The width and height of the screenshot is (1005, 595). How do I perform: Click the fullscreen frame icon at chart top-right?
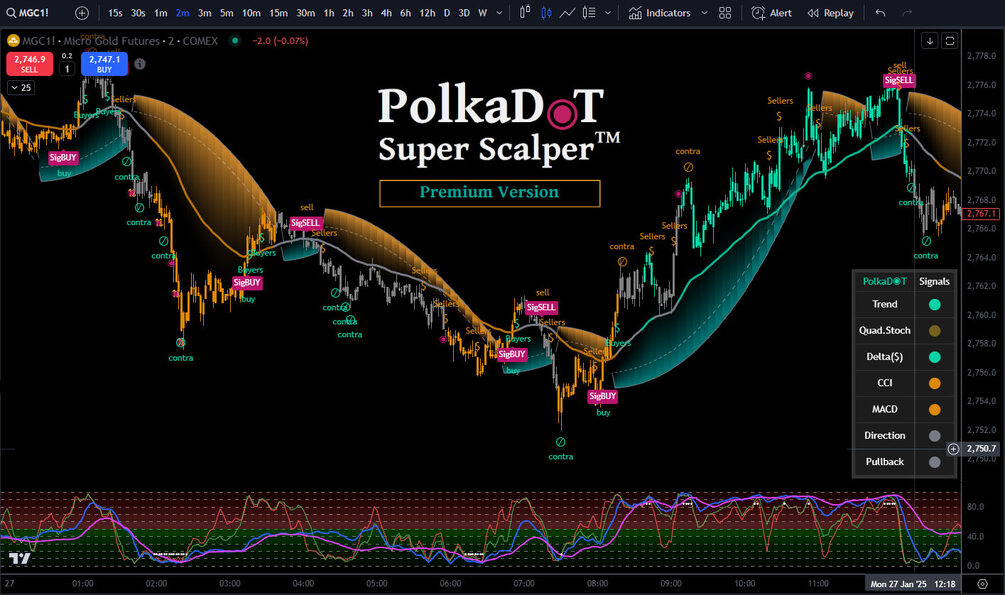pyautogui.click(x=950, y=40)
